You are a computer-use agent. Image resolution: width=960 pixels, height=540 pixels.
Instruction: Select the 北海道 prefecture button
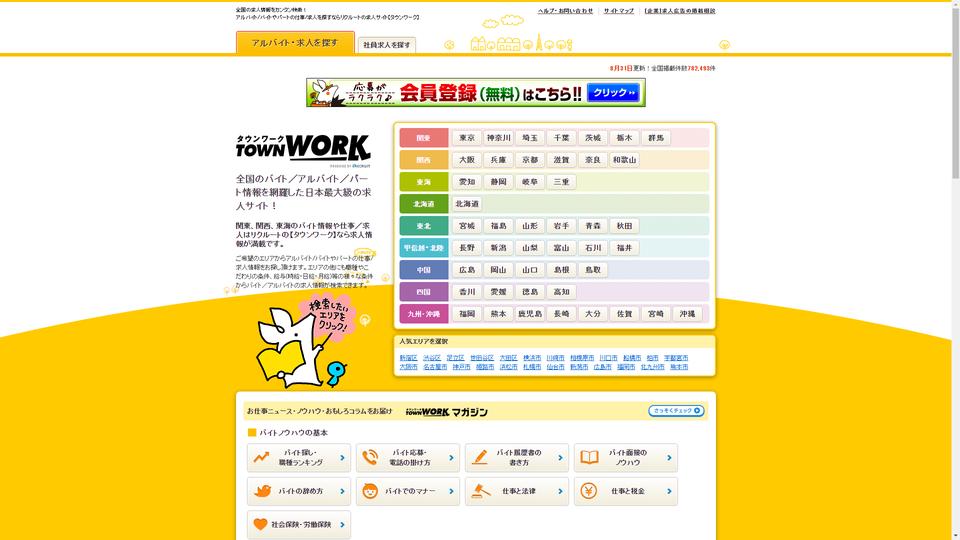[x=467, y=204]
